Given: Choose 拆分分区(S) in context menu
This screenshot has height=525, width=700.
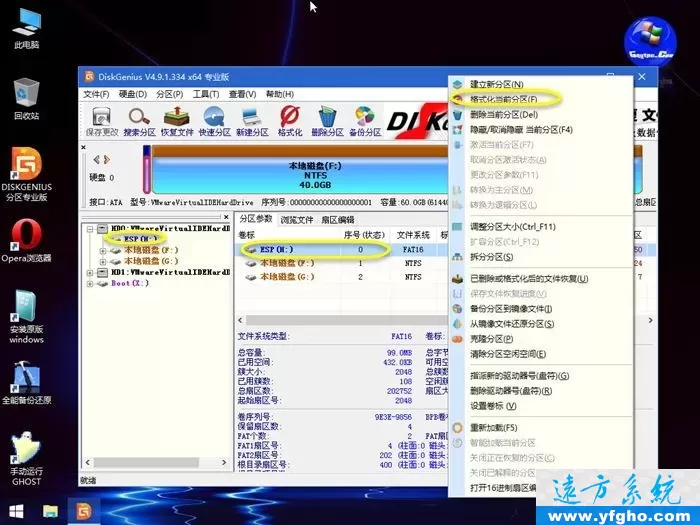Looking at the screenshot, I should pos(541,257).
